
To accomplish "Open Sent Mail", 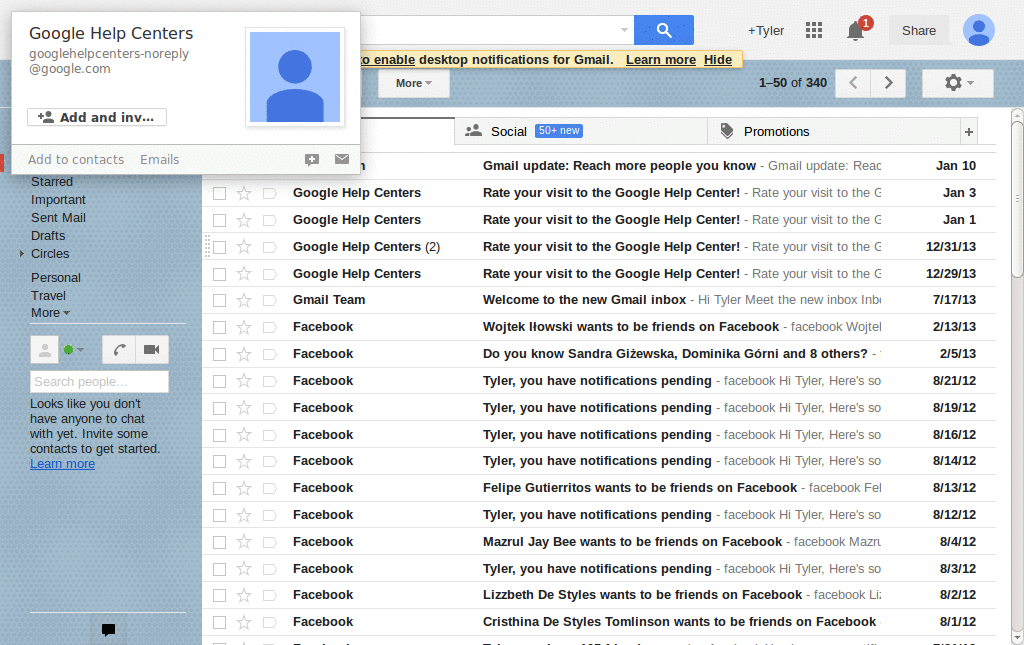I will (x=58, y=217).
